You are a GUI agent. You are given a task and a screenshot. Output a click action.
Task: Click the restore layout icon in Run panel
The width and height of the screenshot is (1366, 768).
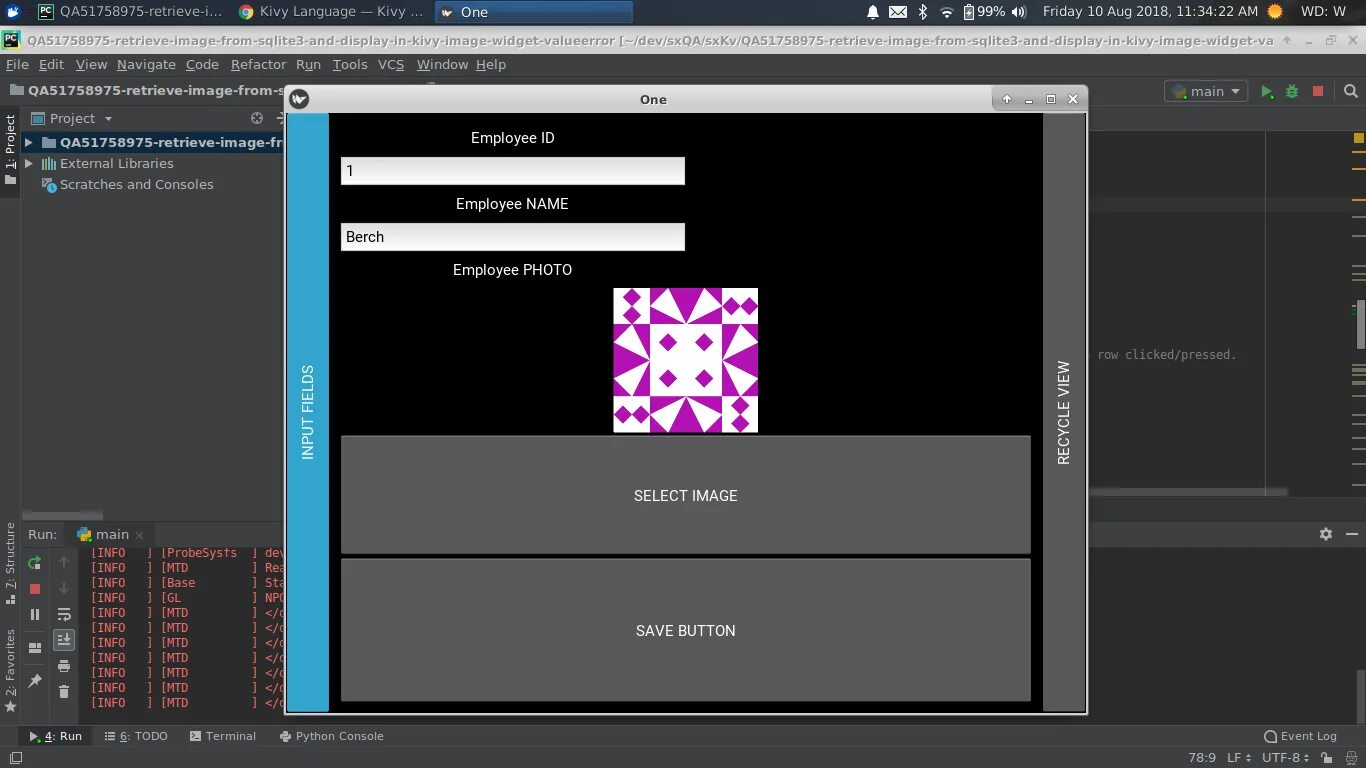tap(35, 647)
